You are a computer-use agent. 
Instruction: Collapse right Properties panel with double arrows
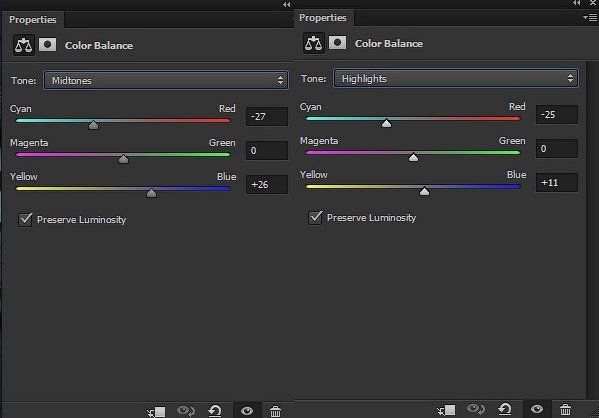pos(576,3)
